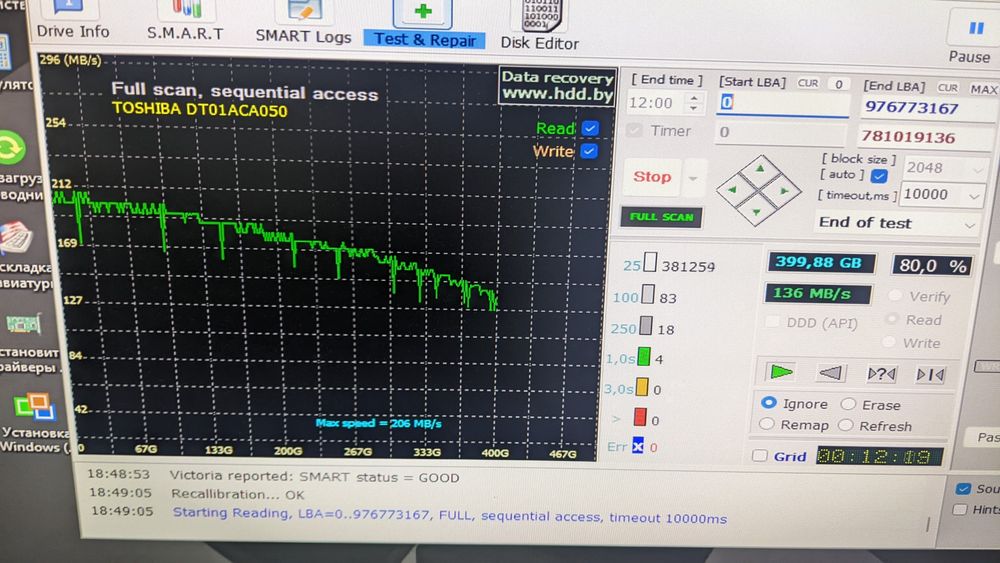1000x563 pixels.
Task: Click the 100 ms block color swatch
Action: click(x=648, y=294)
